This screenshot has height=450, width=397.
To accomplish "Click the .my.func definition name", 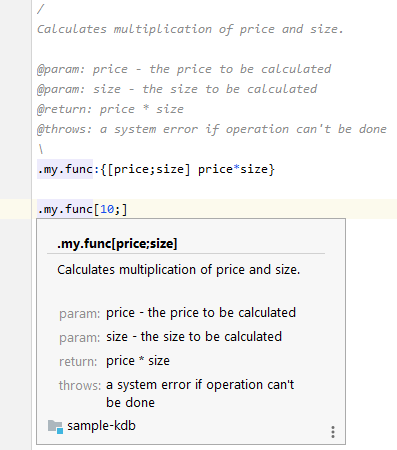I will [65, 169].
